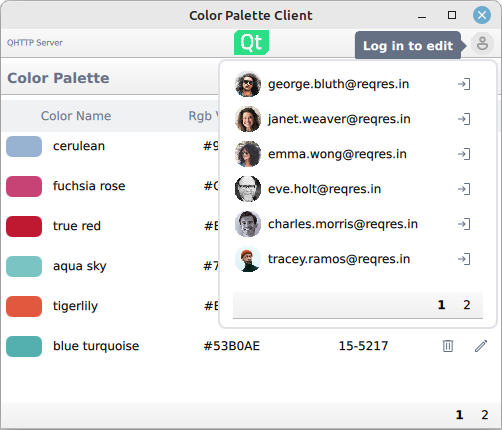Go to page 2 of color palette
This screenshot has width=502, height=430.
tap(485, 415)
